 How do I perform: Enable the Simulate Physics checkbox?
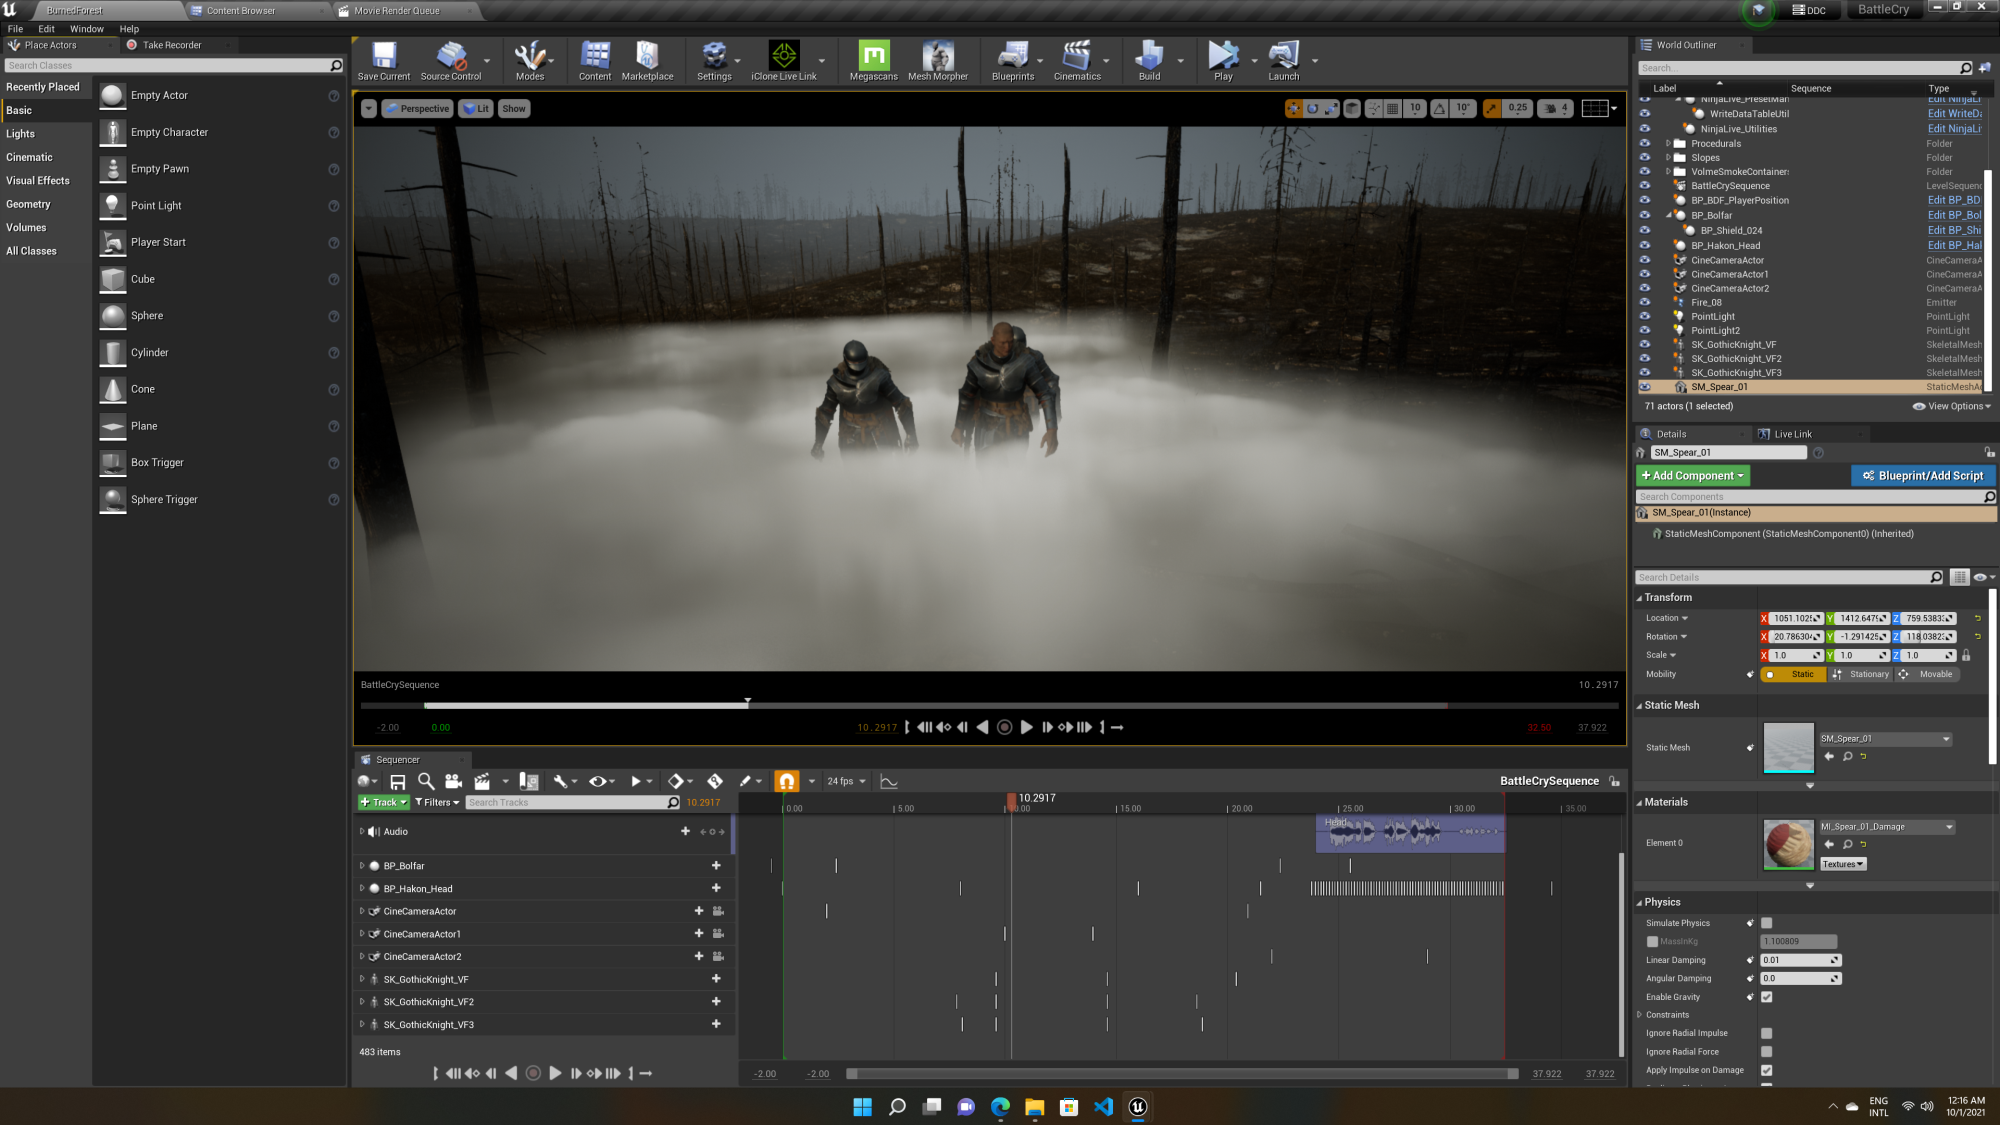1766,923
